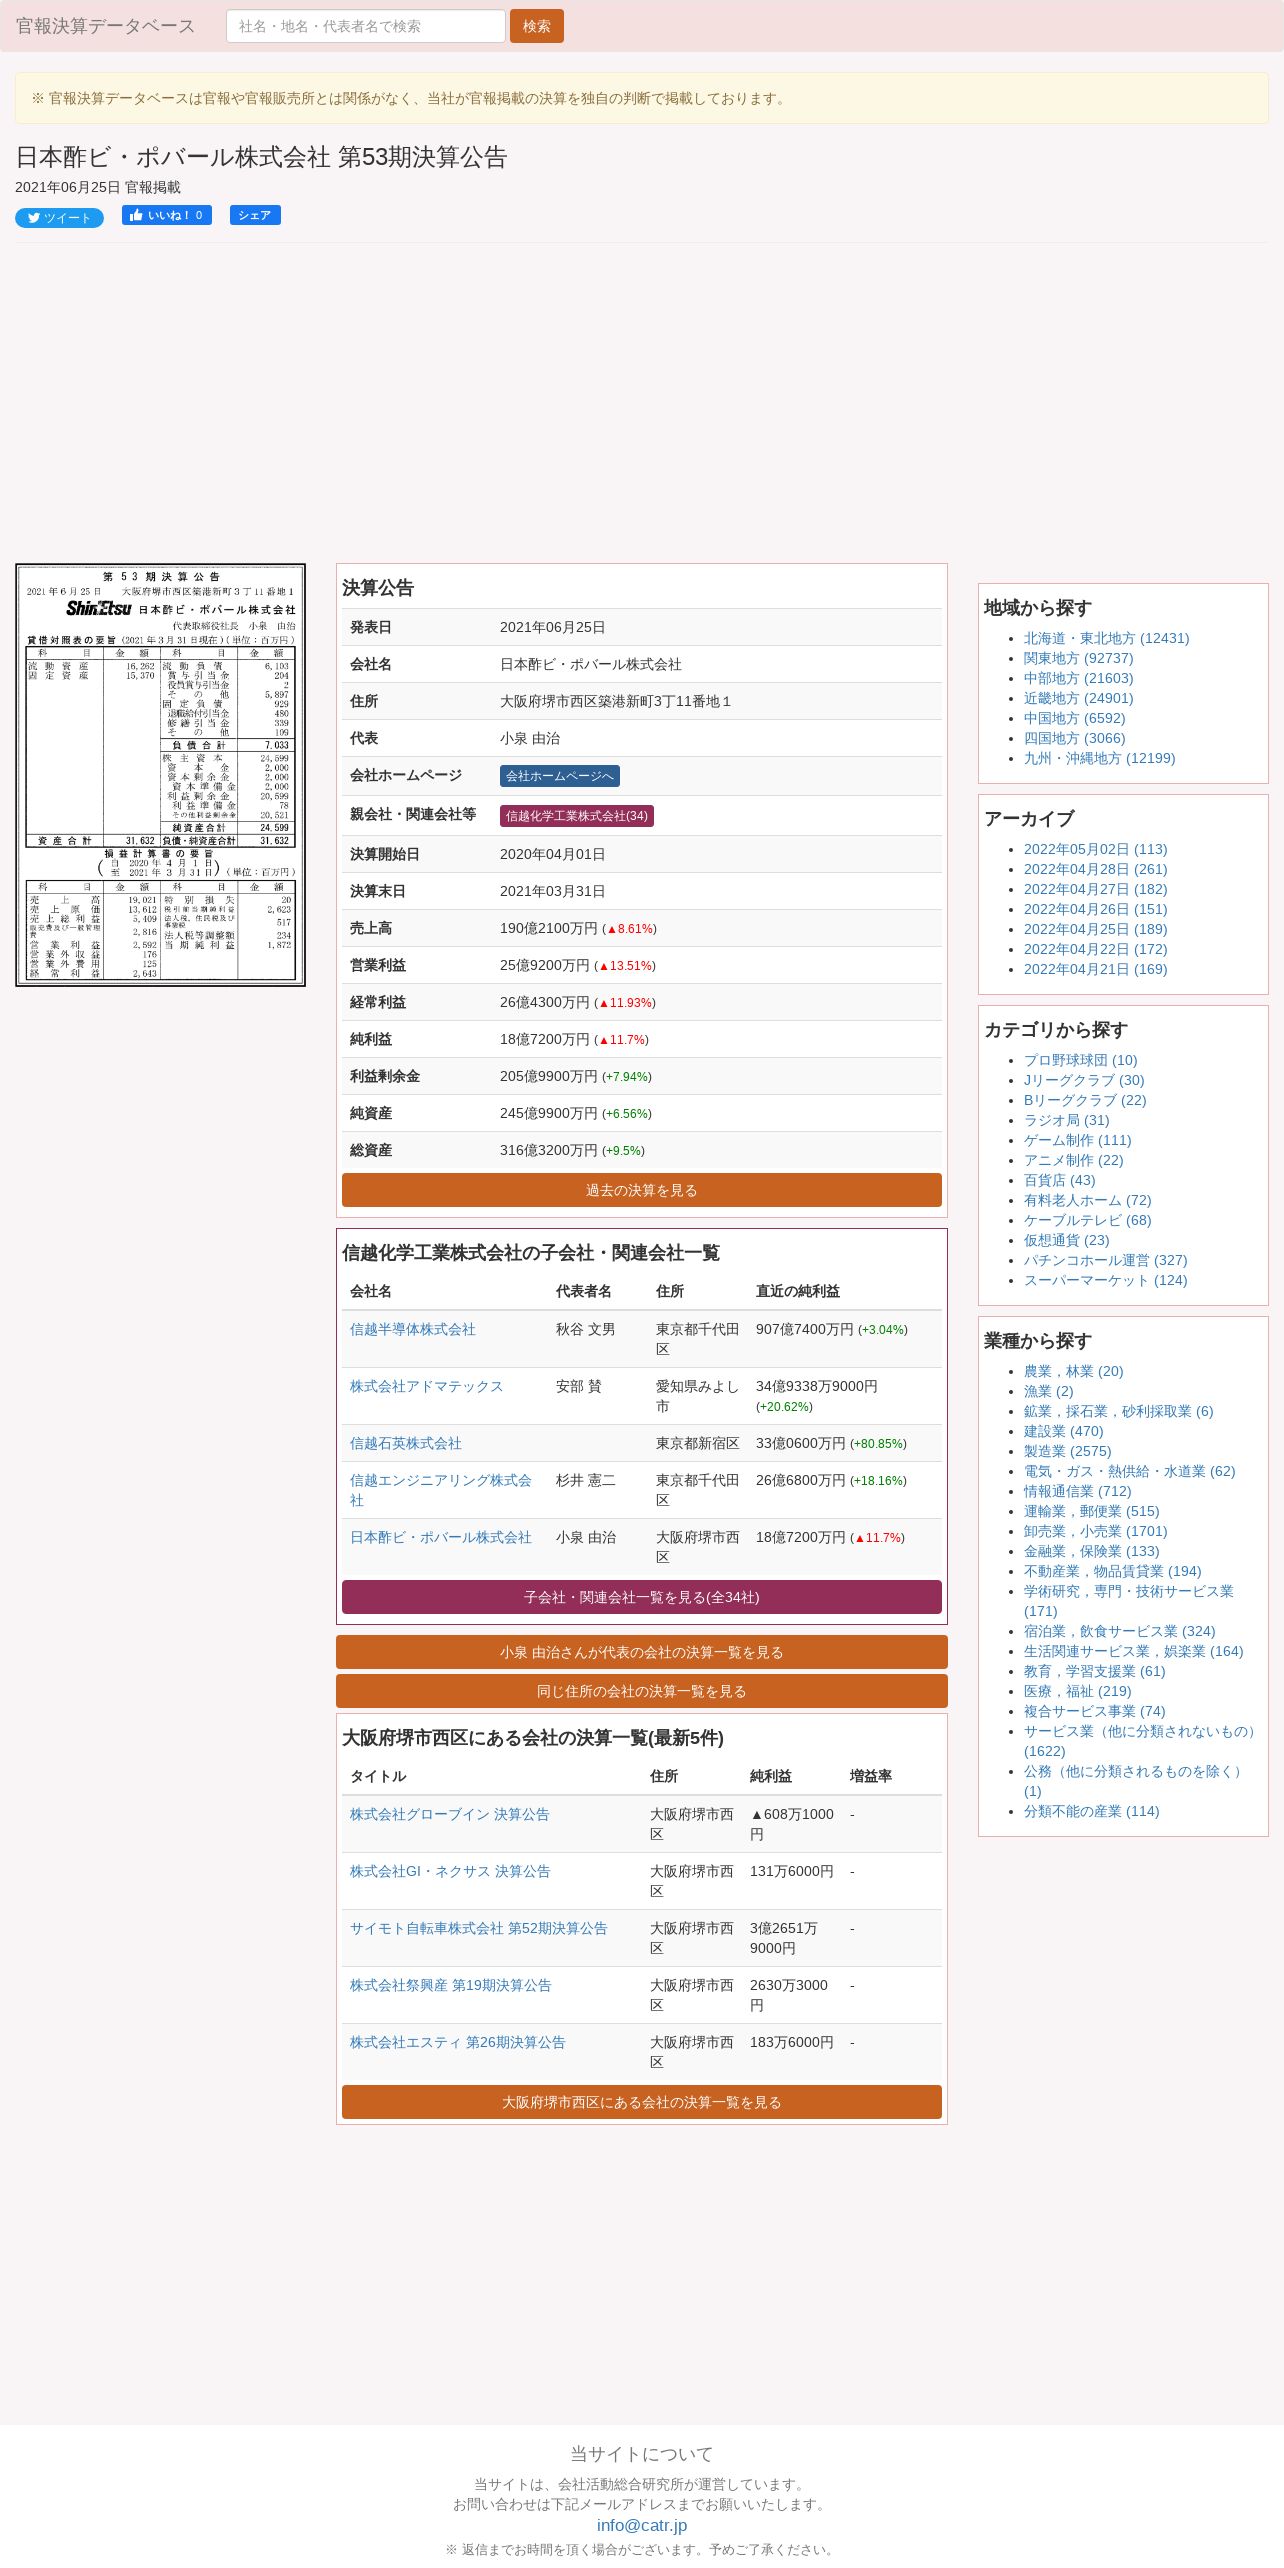The height and width of the screenshot is (2568, 1284).
Task: Click 過去の決算を見る button
Action: point(642,1190)
